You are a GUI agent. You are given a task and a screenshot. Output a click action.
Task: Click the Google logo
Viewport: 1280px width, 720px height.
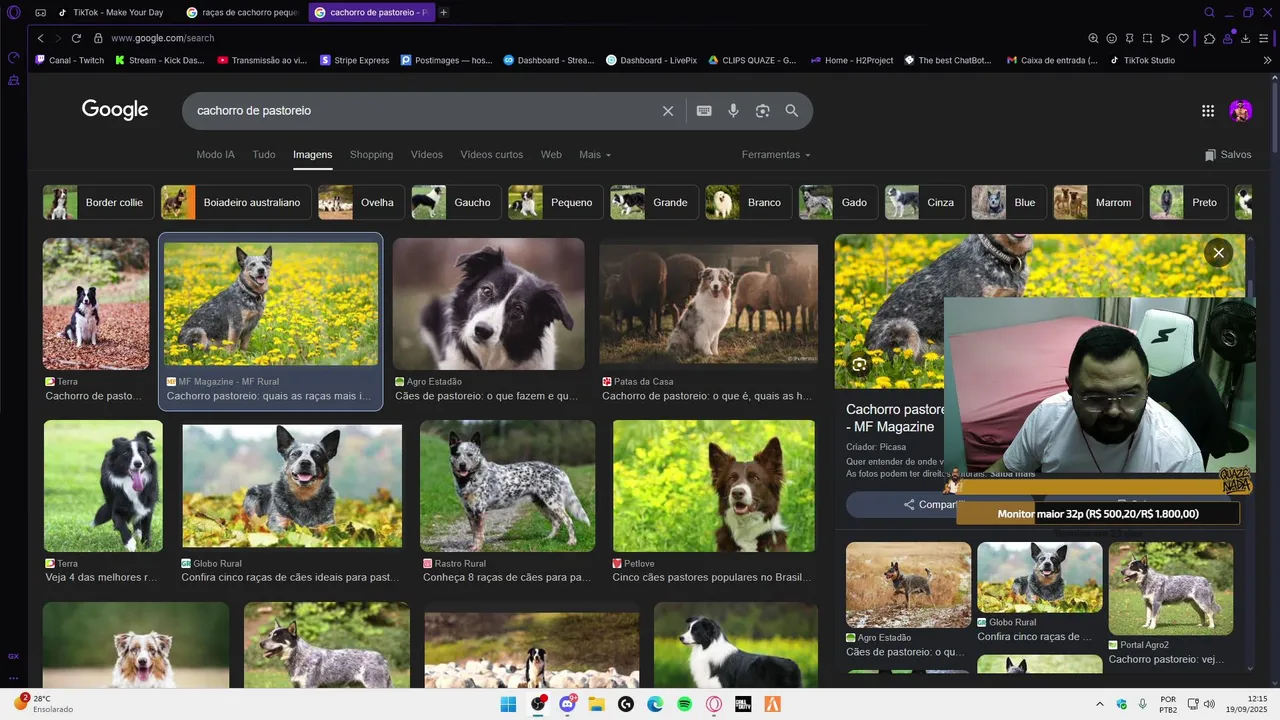click(115, 110)
